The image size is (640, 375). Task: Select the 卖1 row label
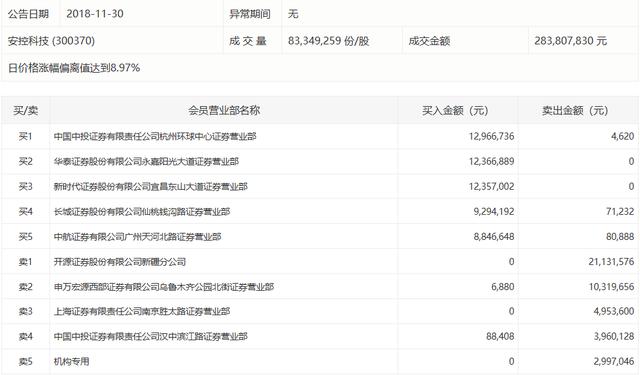coord(25,262)
